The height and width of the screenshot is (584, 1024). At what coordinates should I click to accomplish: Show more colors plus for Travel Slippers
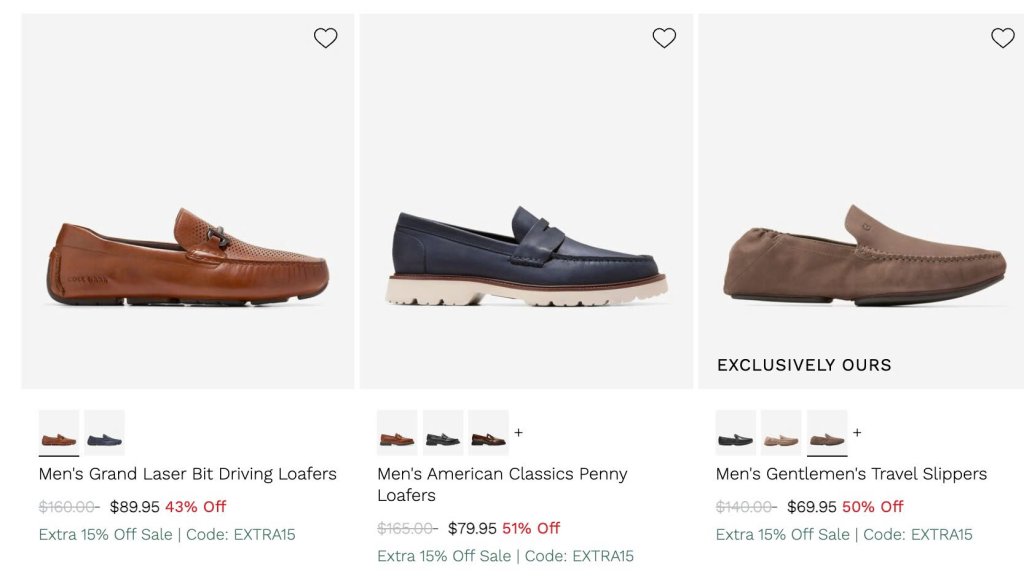click(x=857, y=432)
